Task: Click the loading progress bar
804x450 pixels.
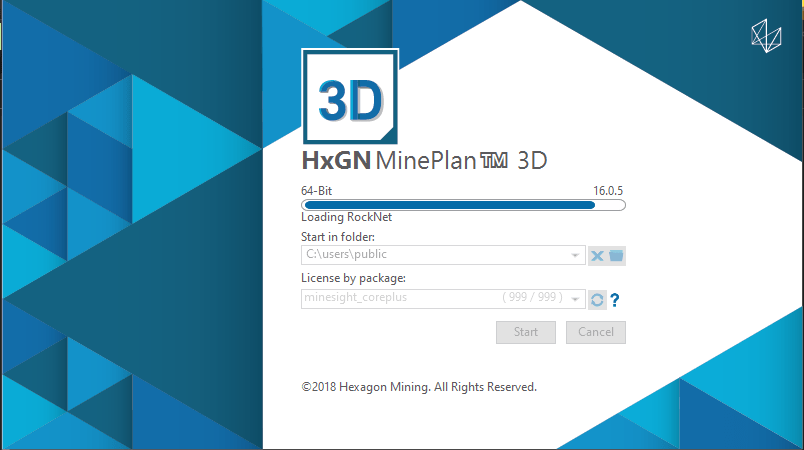Action: pos(463,205)
